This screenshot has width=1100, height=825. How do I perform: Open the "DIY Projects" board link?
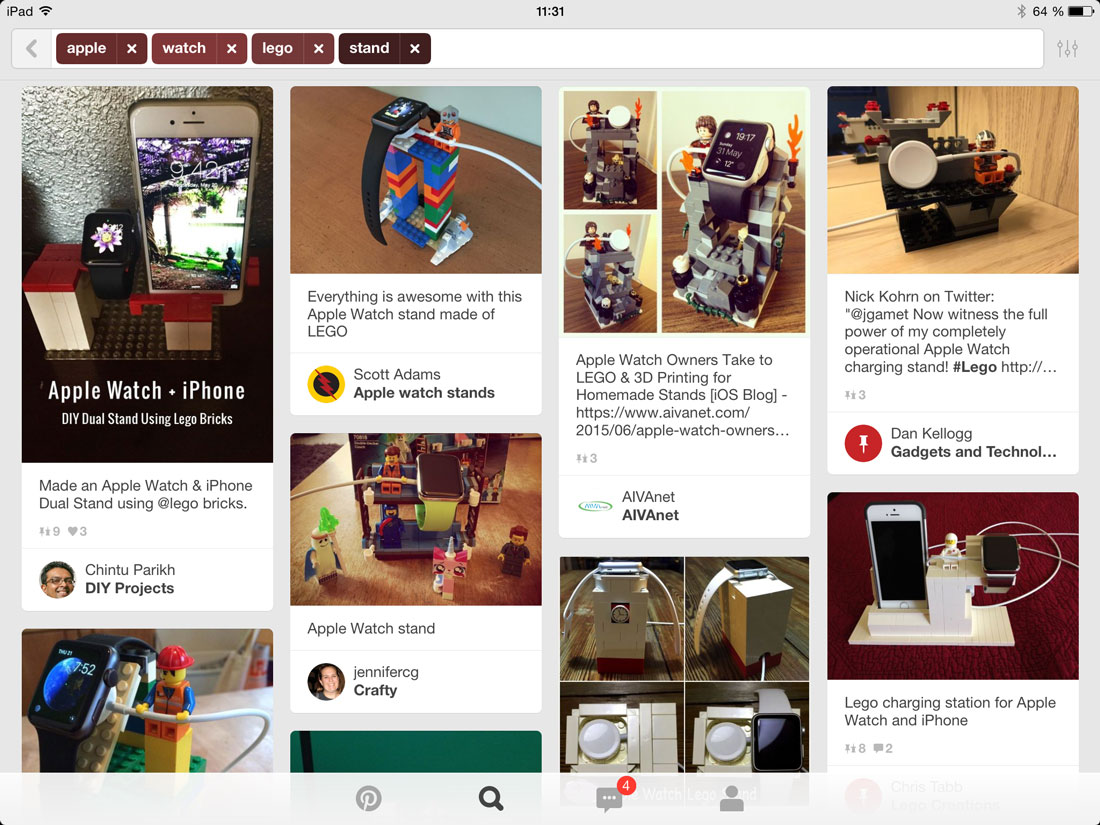click(130, 589)
